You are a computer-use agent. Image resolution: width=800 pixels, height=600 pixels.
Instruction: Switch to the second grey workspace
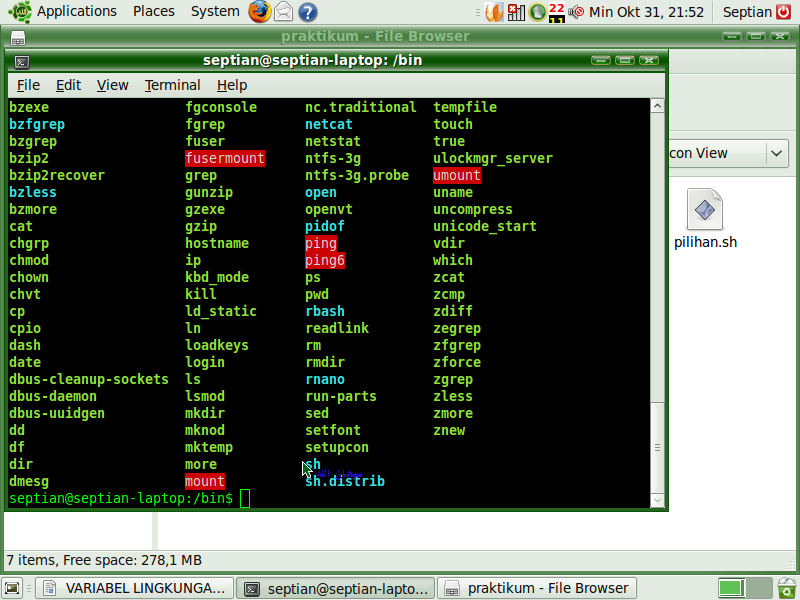point(759,588)
